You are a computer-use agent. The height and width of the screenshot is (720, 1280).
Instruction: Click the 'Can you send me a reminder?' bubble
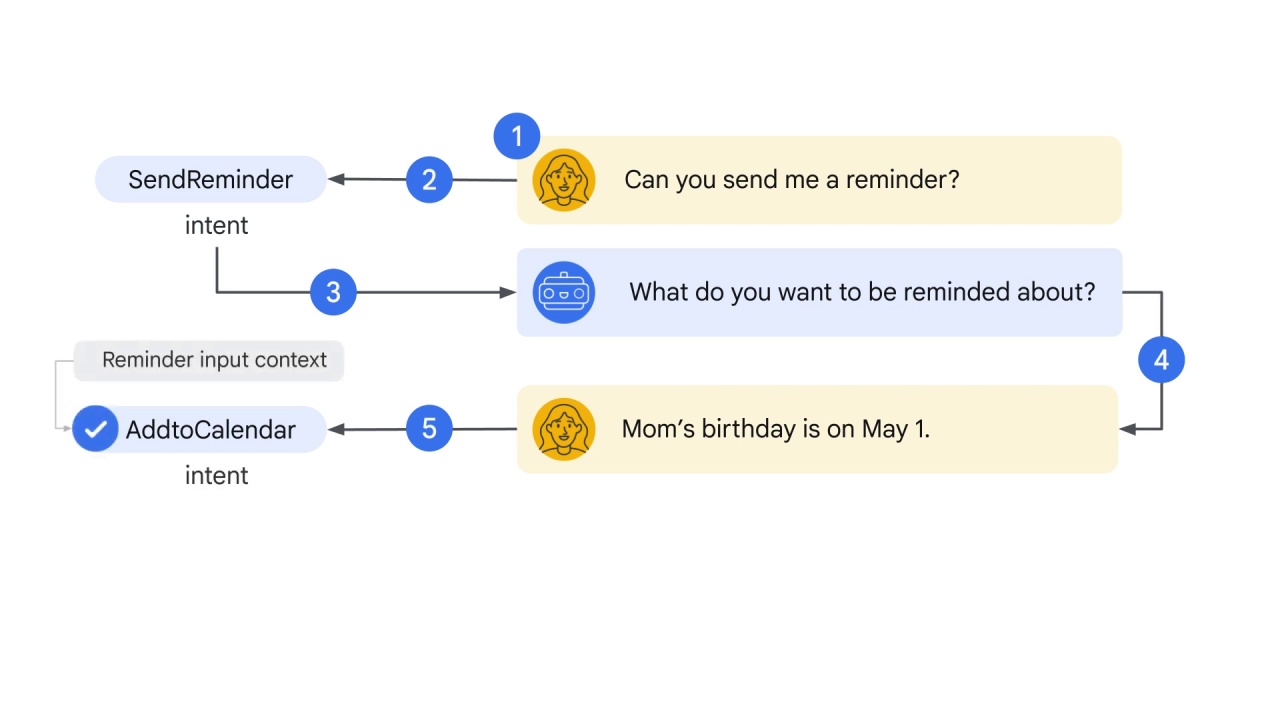tap(819, 180)
